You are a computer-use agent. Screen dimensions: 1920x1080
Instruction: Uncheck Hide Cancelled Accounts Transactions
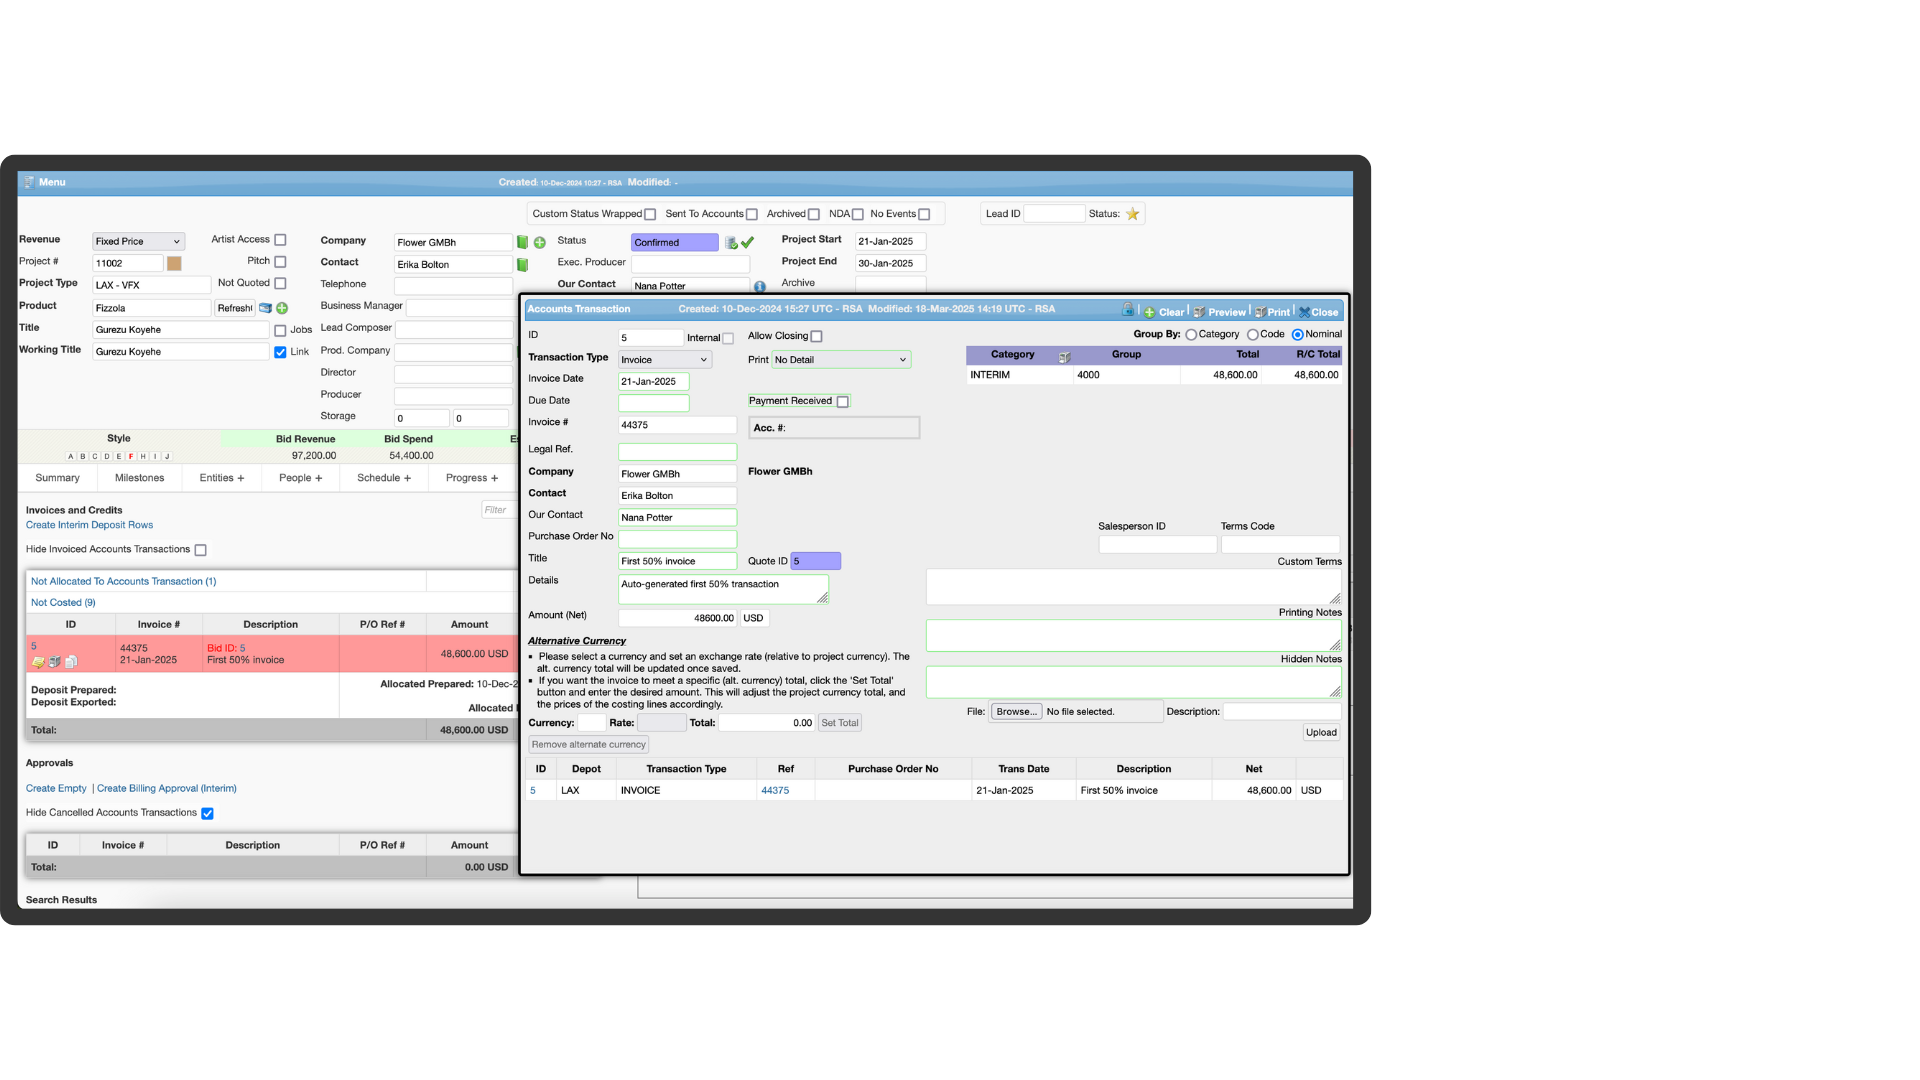tap(208, 814)
